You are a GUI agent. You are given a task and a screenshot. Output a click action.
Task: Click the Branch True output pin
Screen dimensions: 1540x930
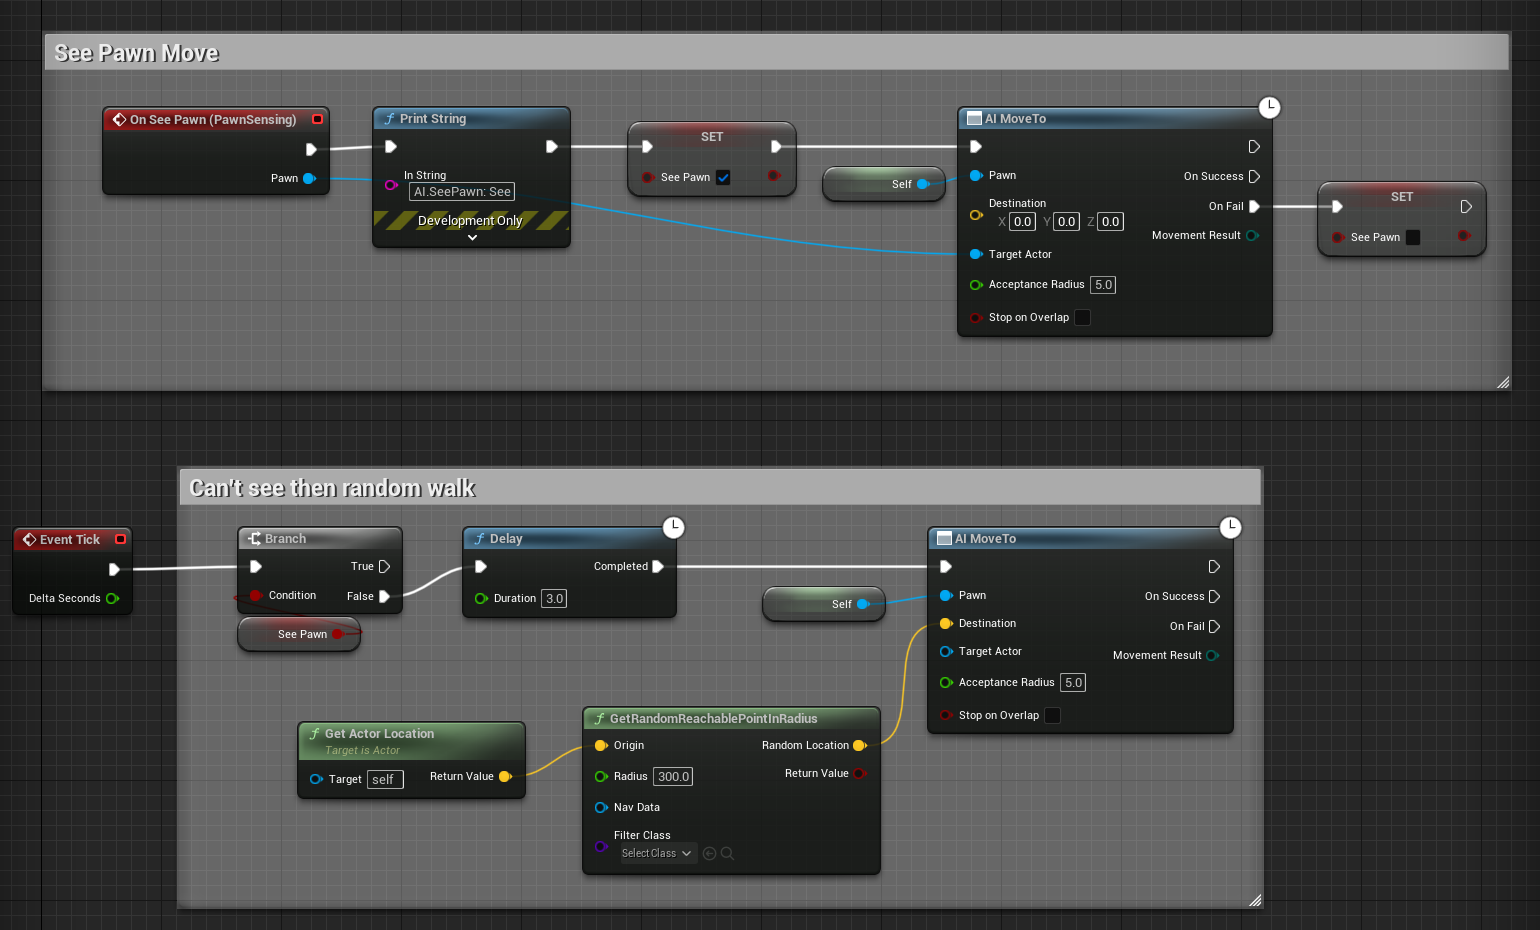(384, 566)
